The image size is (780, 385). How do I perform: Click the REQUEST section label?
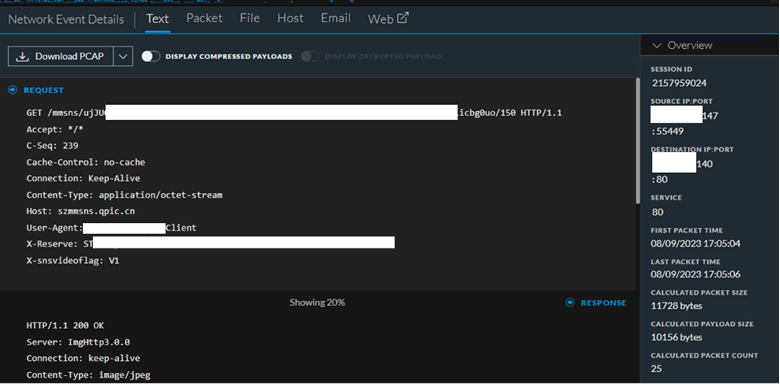[x=44, y=90]
